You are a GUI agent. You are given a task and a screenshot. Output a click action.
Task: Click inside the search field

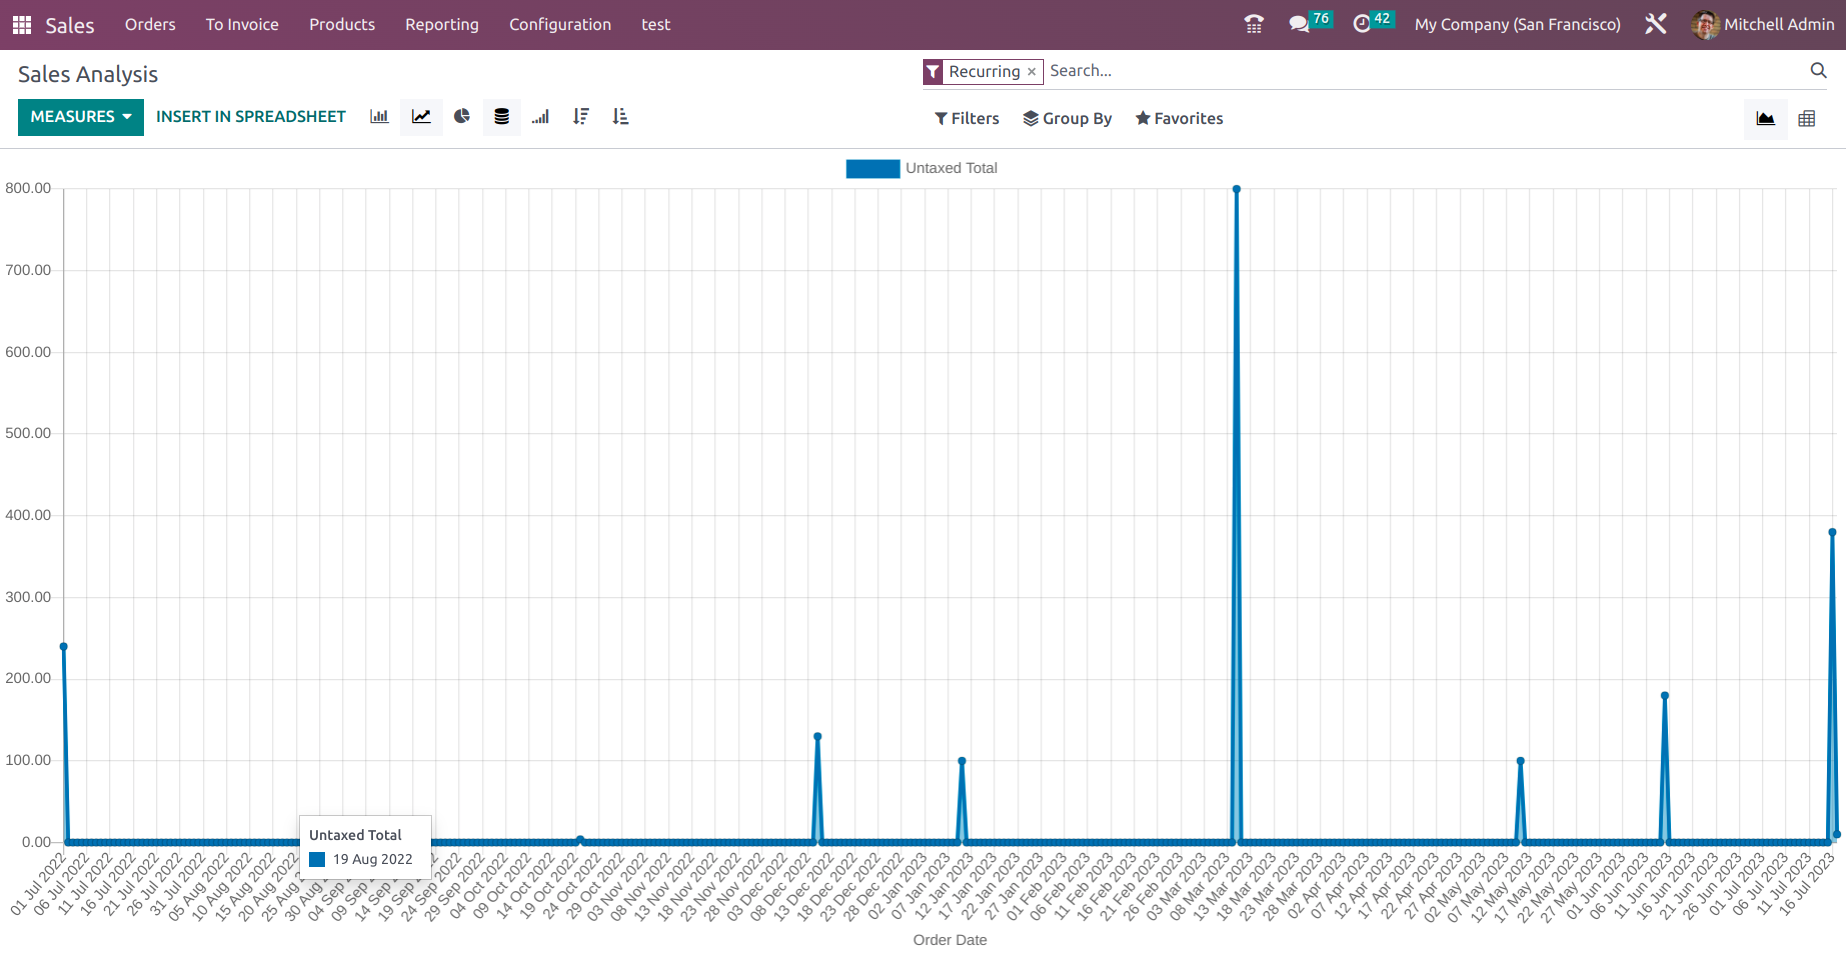pos(1200,70)
